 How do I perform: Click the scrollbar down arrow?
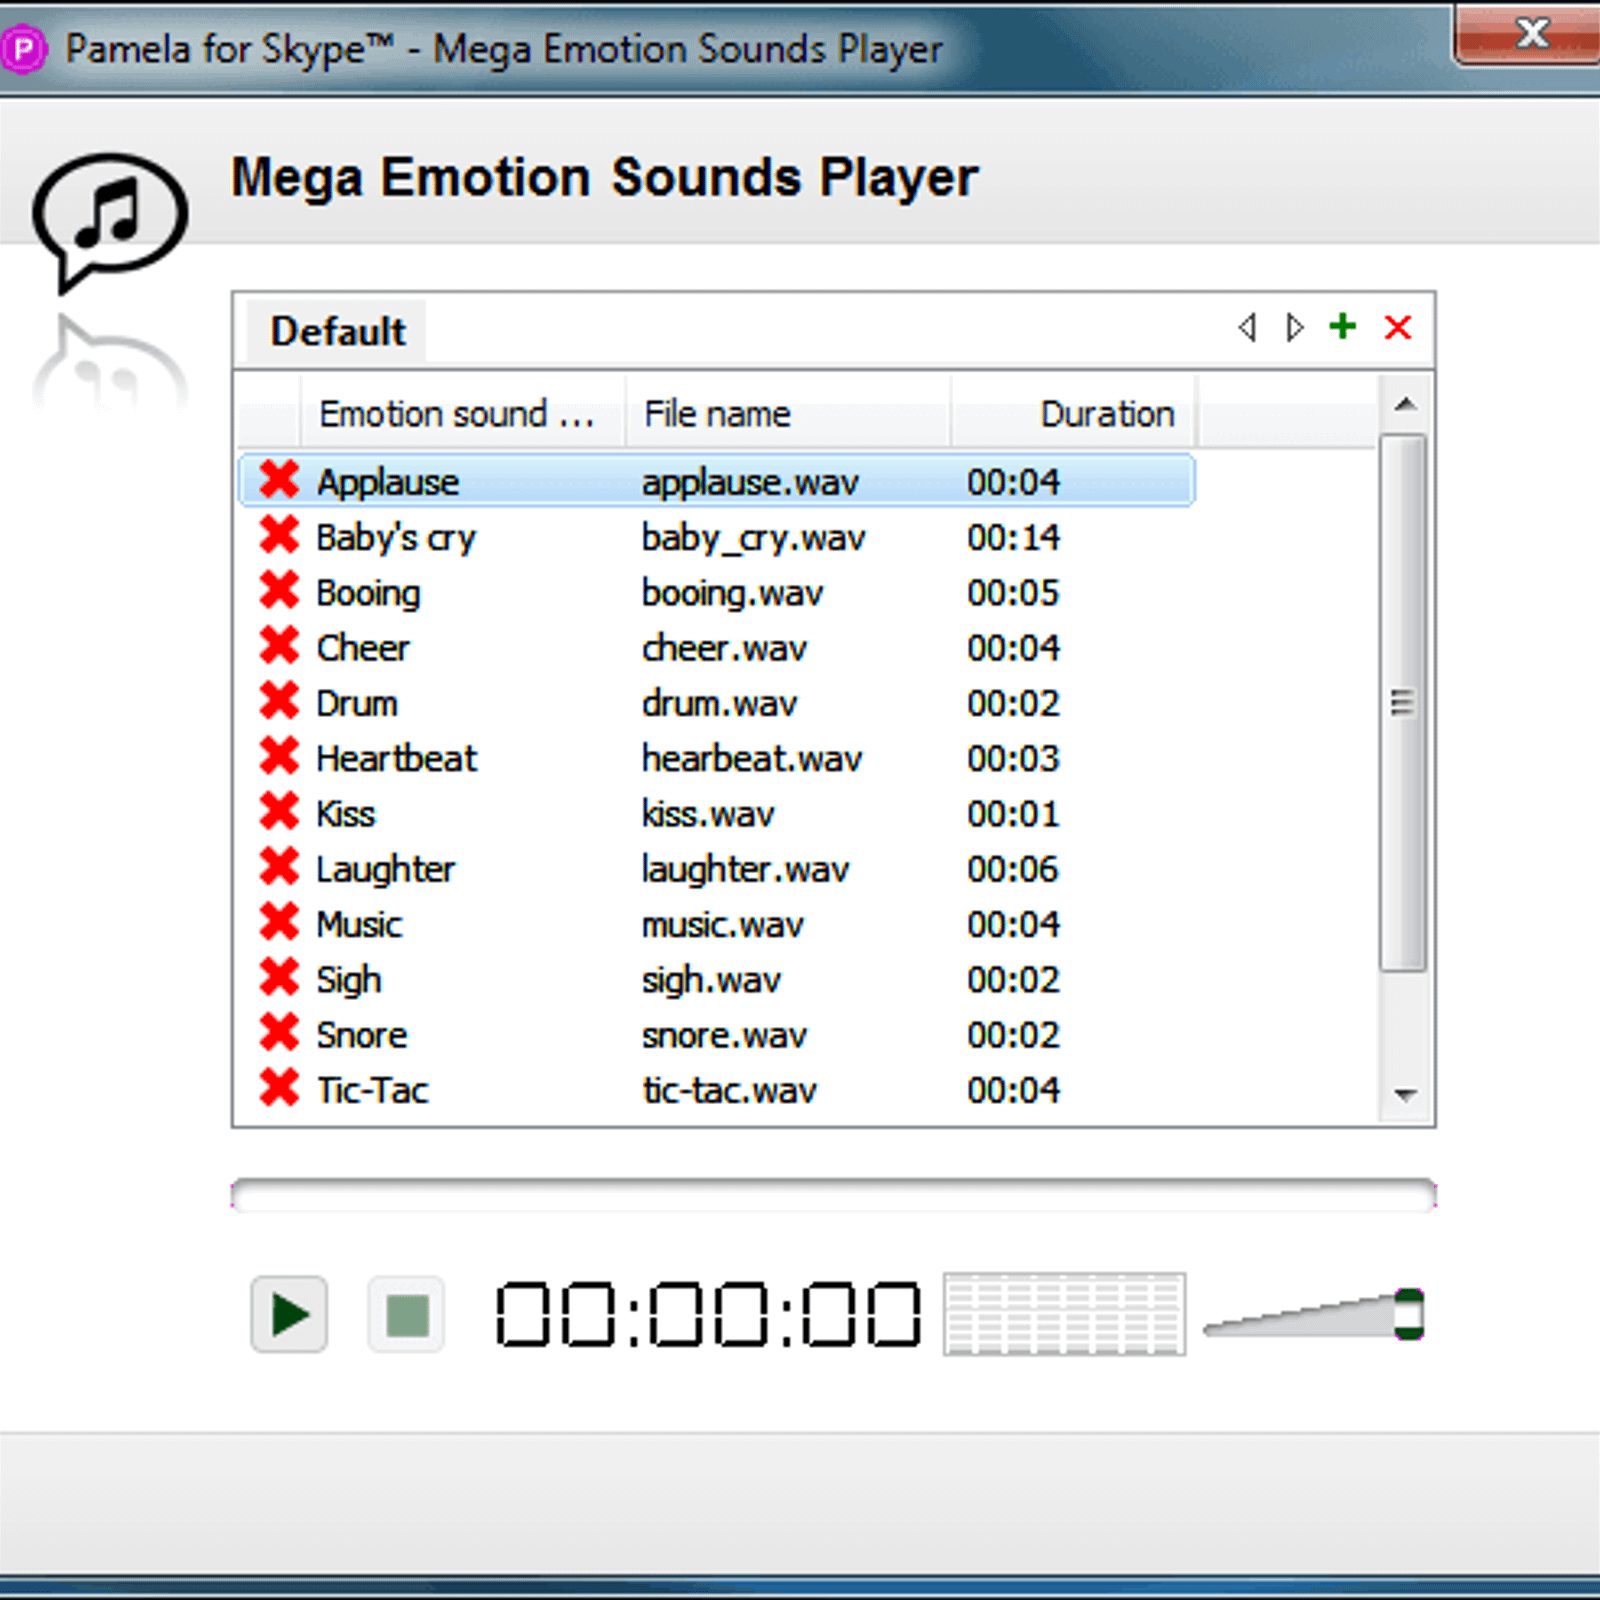tap(1406, 1095)
